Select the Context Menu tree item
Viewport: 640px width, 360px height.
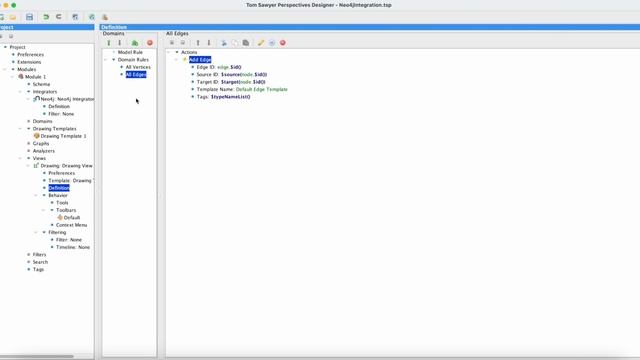[71, 225]
